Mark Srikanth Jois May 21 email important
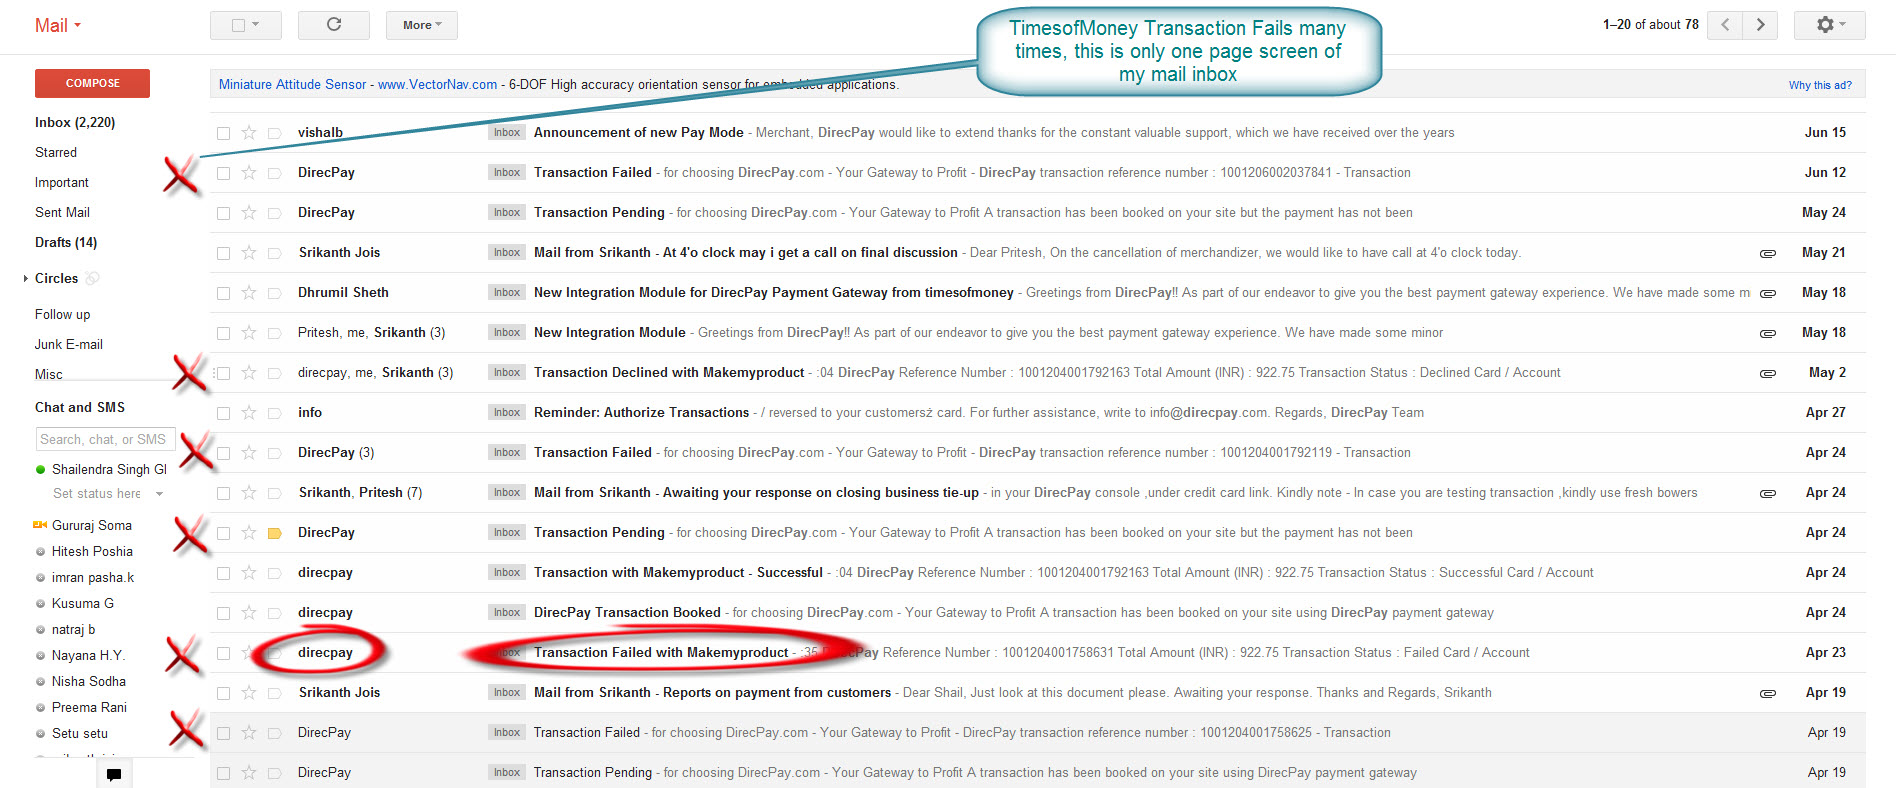This screenshot has height=788, width=1896. 274,253
